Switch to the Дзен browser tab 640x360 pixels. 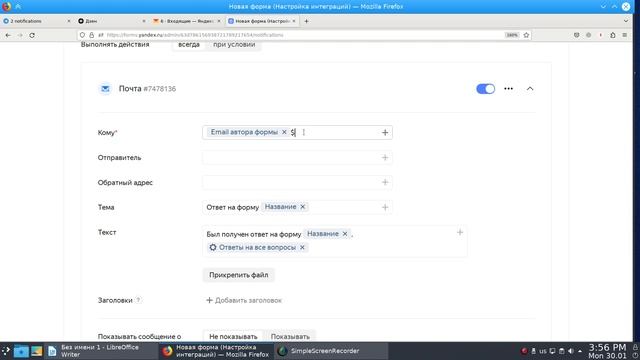[111, 21]
